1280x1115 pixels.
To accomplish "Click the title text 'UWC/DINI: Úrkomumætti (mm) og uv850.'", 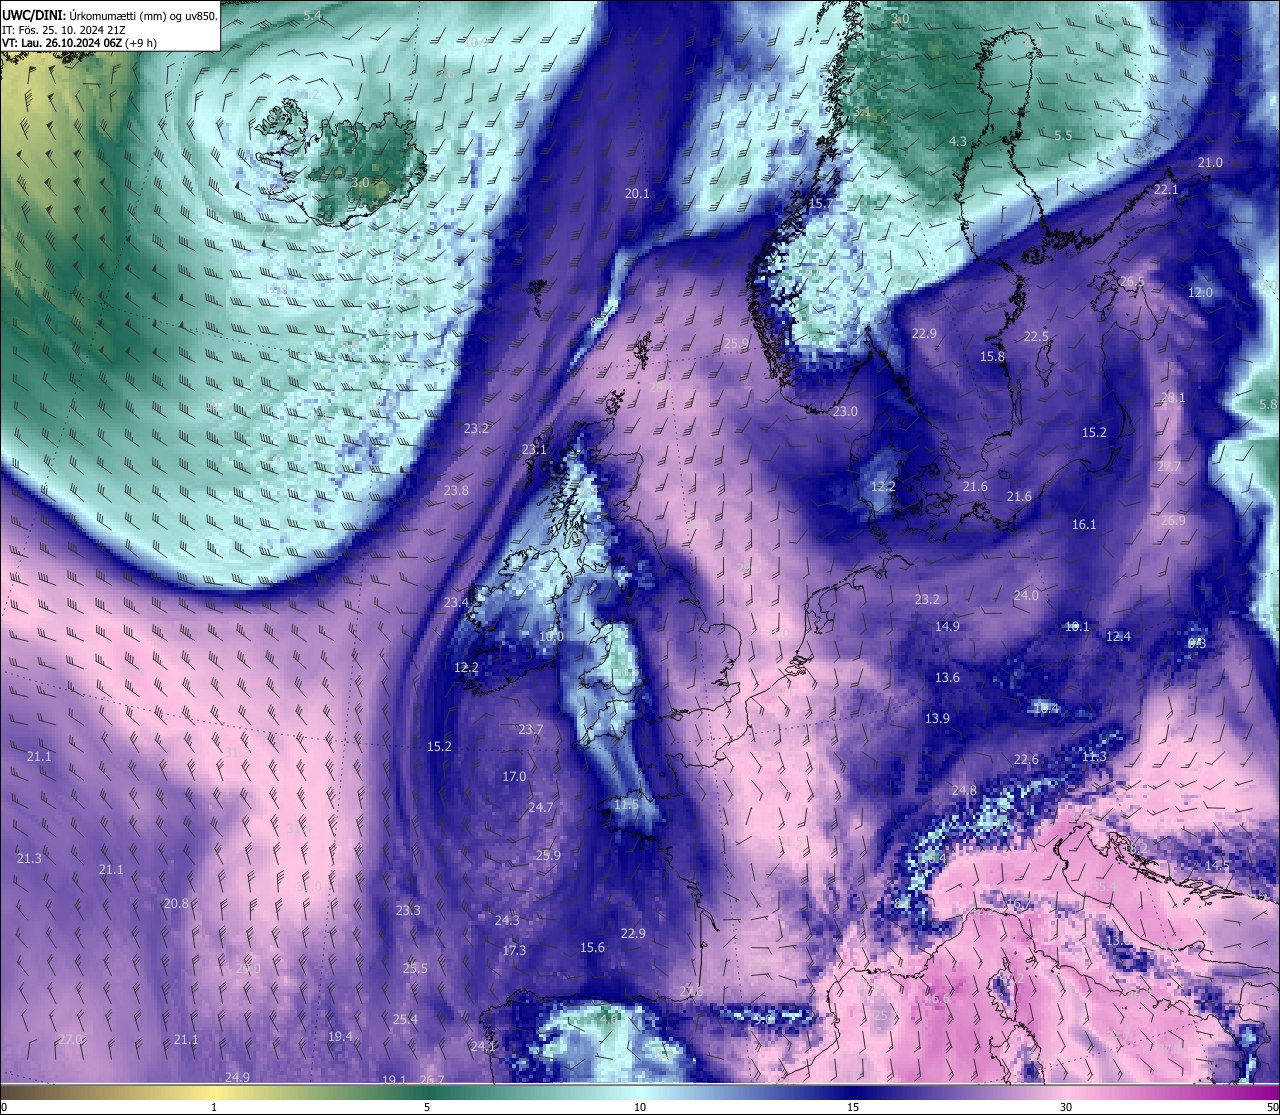I will (x=110, y=15).
